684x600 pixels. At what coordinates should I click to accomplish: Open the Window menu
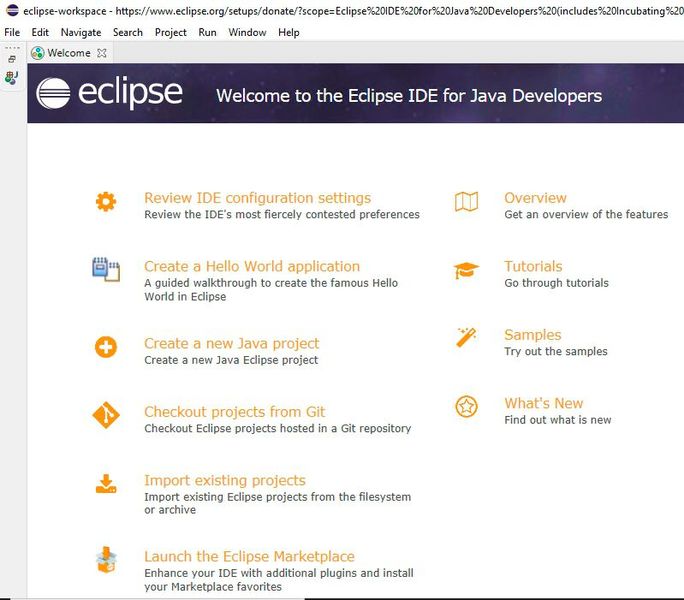(x=247, y=32)
